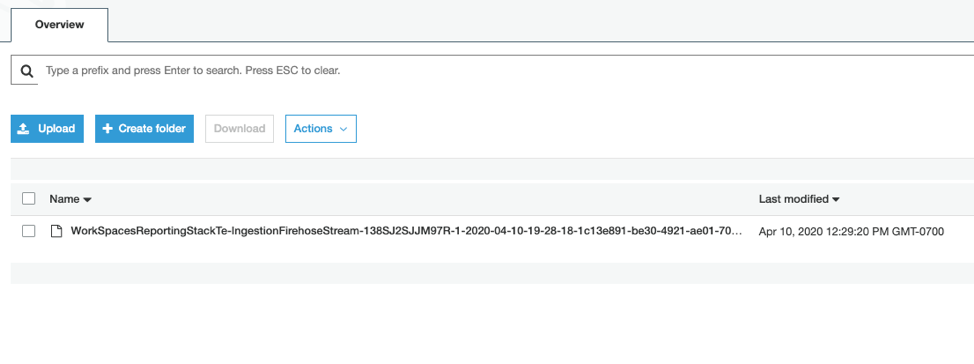Open the WorkSpacesReportingStackTe-IngestionFirehoseStream file link
974x364 pixels.
[406, 232]
